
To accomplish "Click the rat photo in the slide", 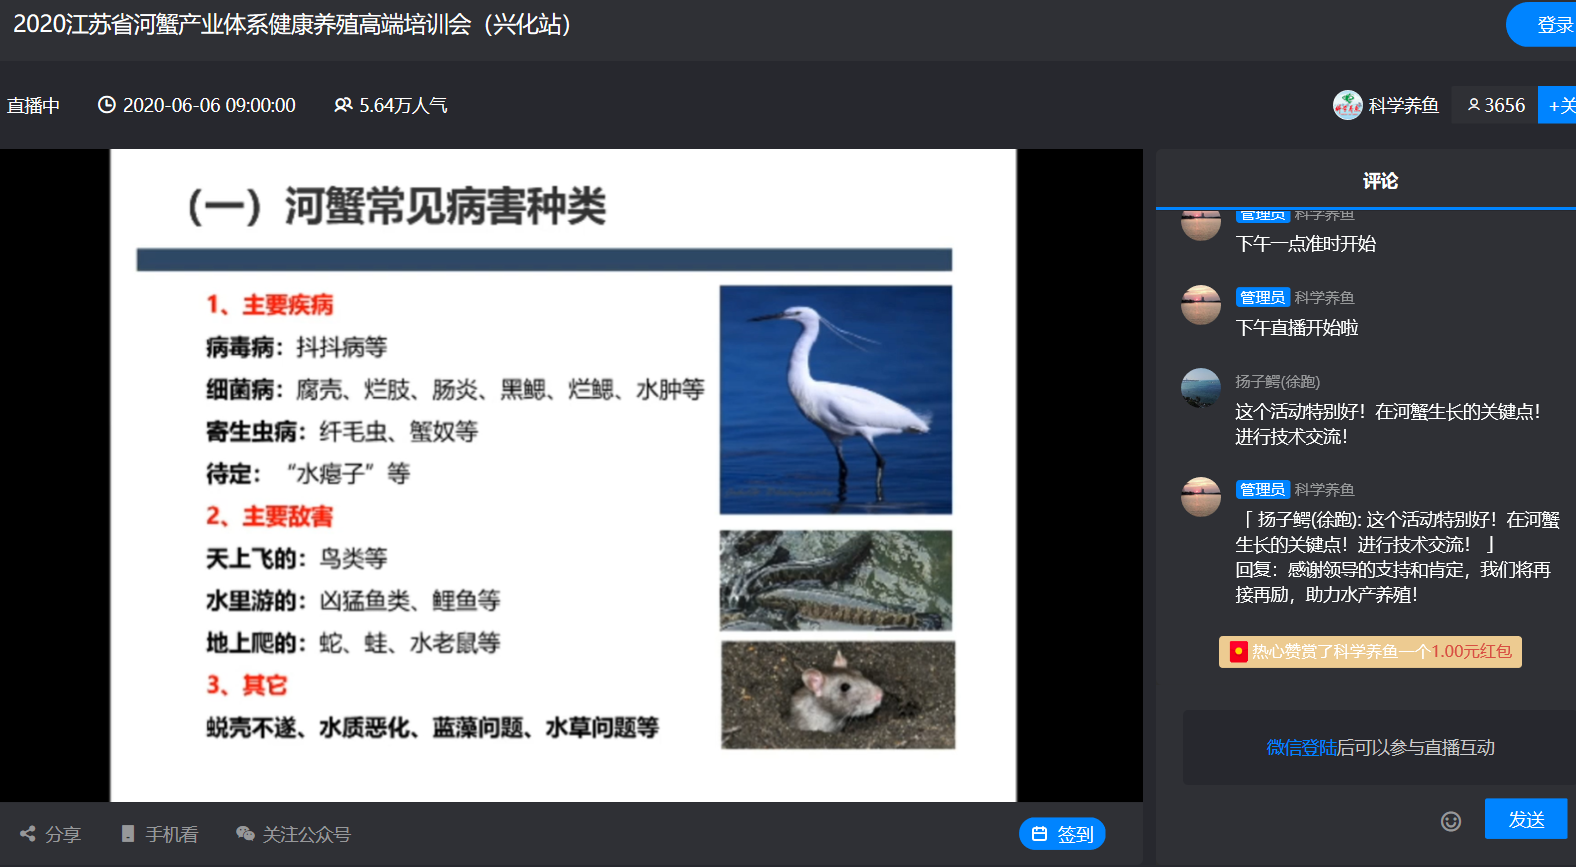I will coord(838,695).
